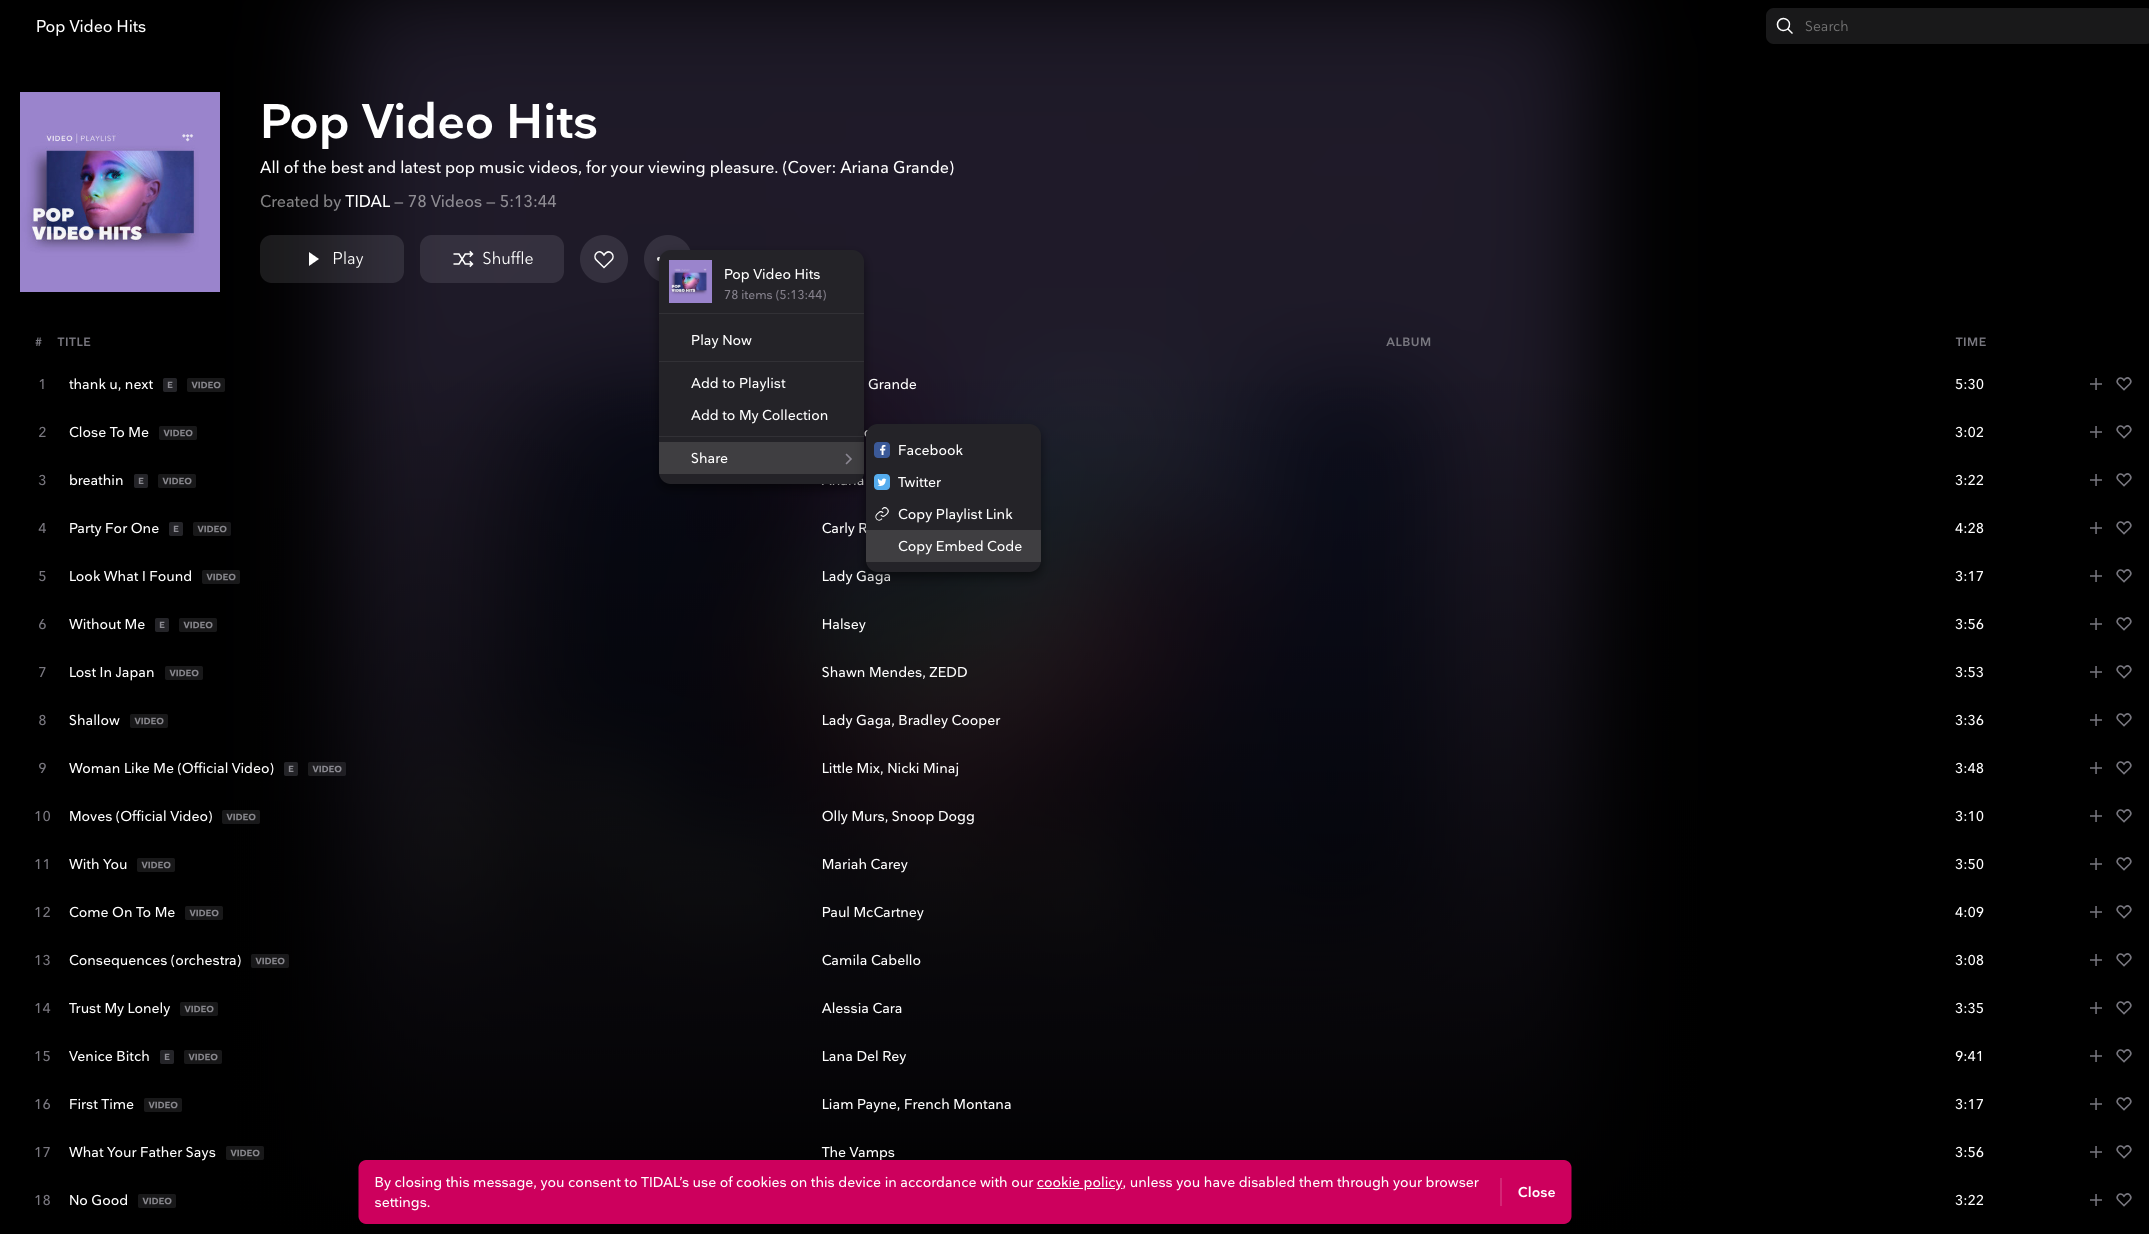This screenshot has width=2149, height=1234.
Task: Add 'Woman Like Me' using plus icon
Action: click(x=2095, y=768)
